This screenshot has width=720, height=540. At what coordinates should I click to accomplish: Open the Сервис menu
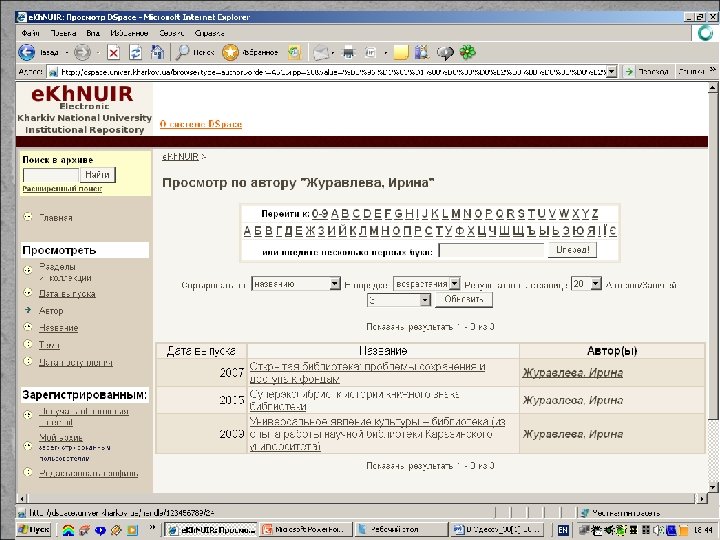(x=171, y=33)
